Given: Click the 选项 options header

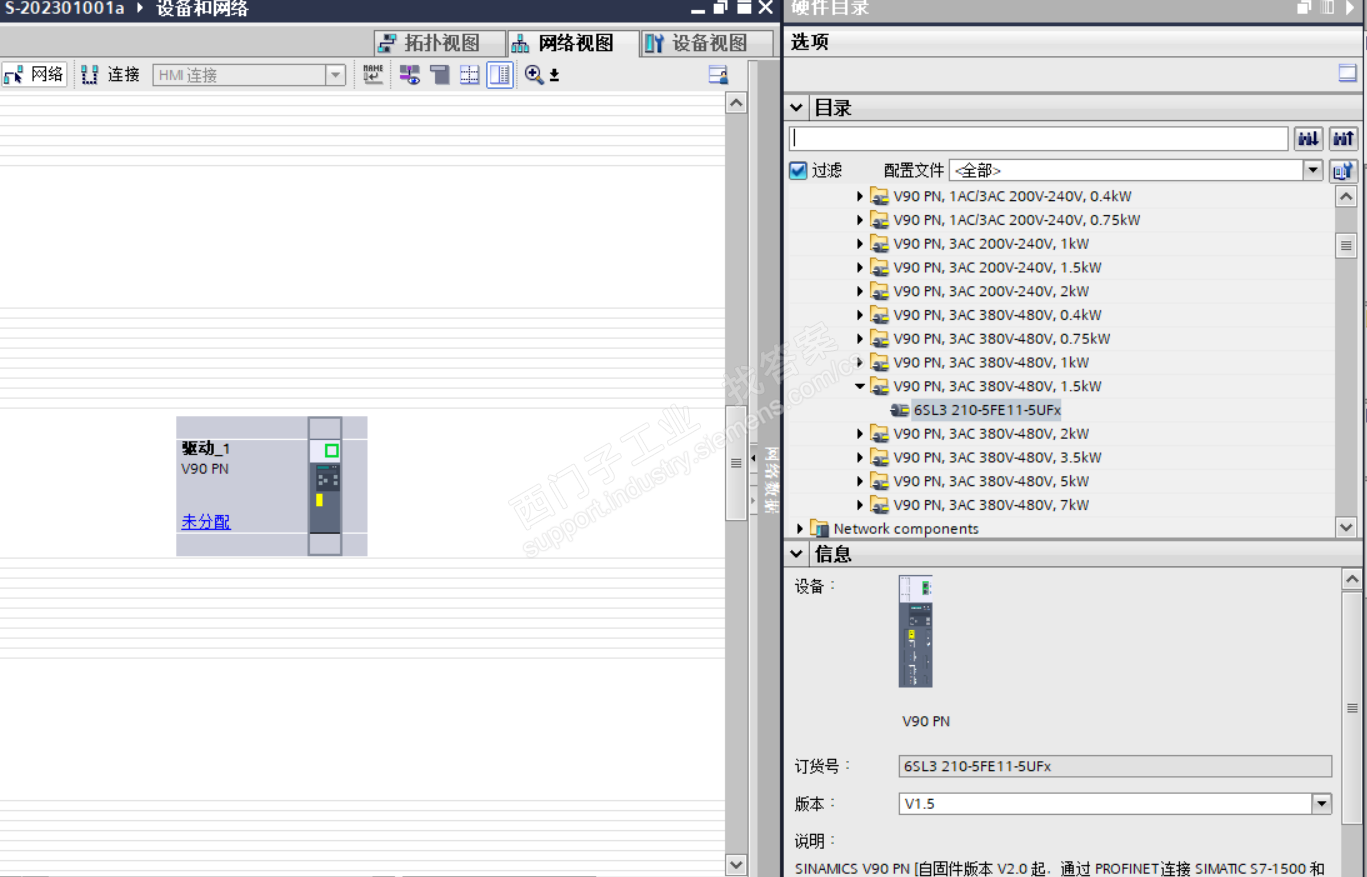Looking at the screenshot, I should pos(810,42).
